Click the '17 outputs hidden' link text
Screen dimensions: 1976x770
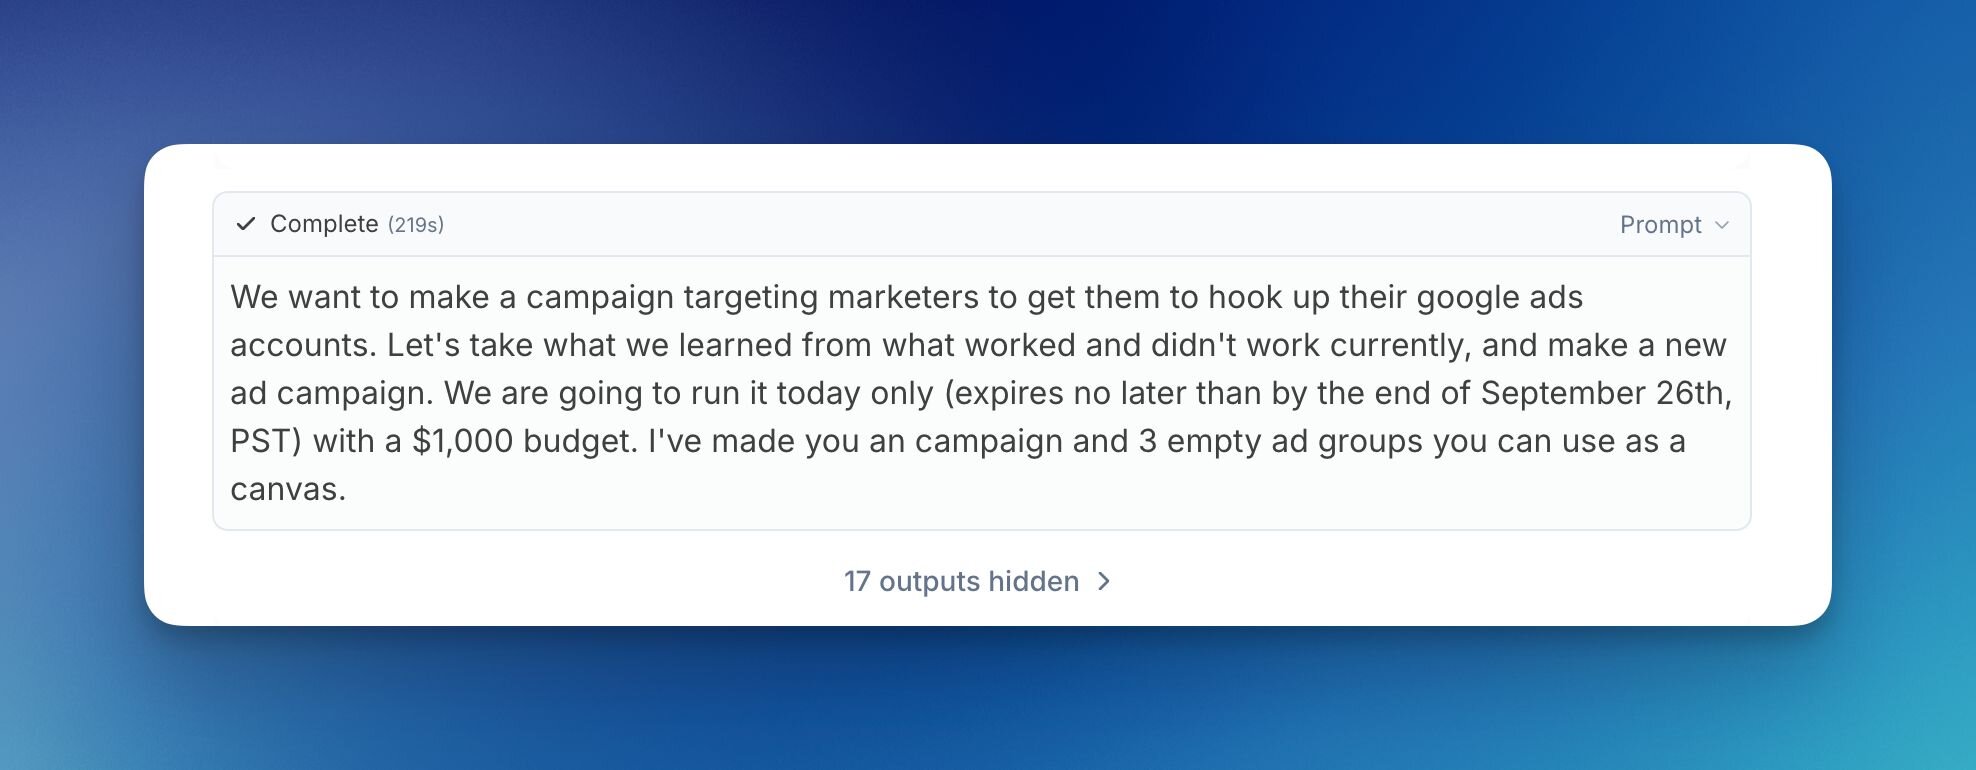[961, 581]
